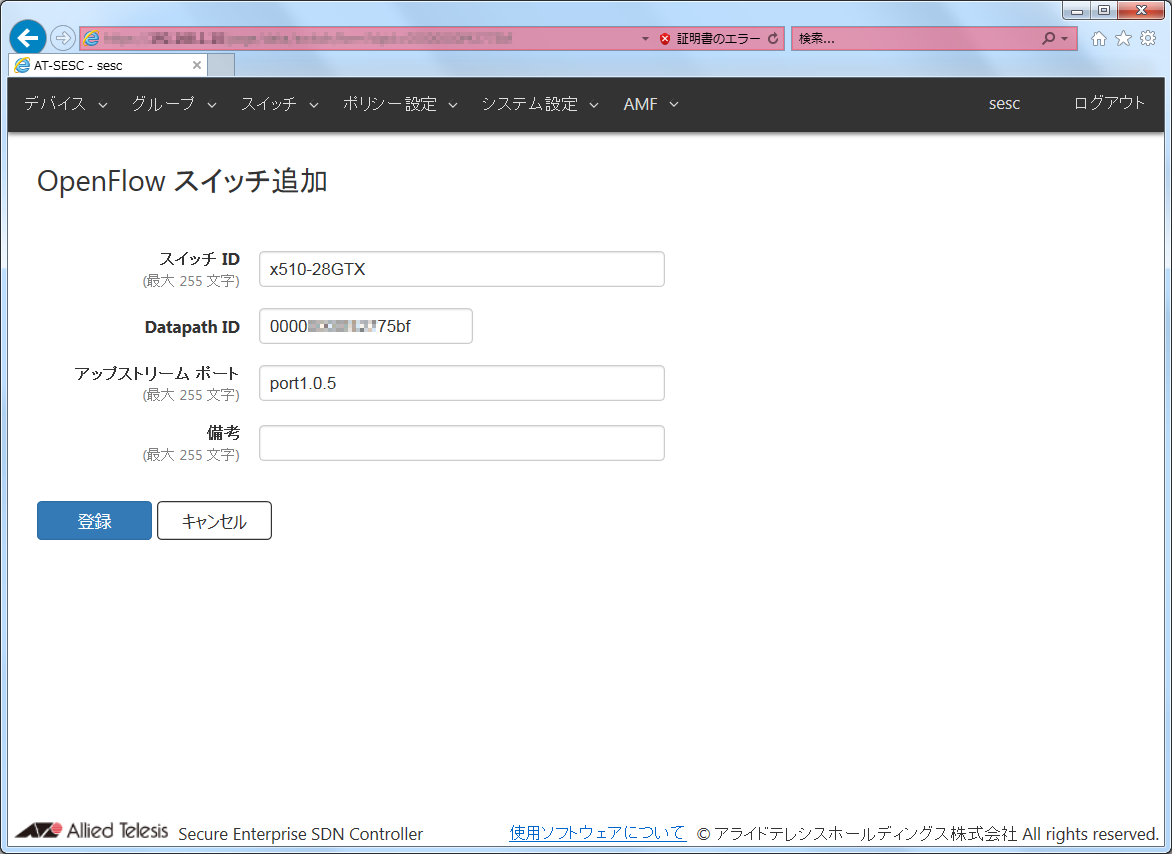
Task: Click the 証明書のエラー certificate error text
Action: click(718, 39)
